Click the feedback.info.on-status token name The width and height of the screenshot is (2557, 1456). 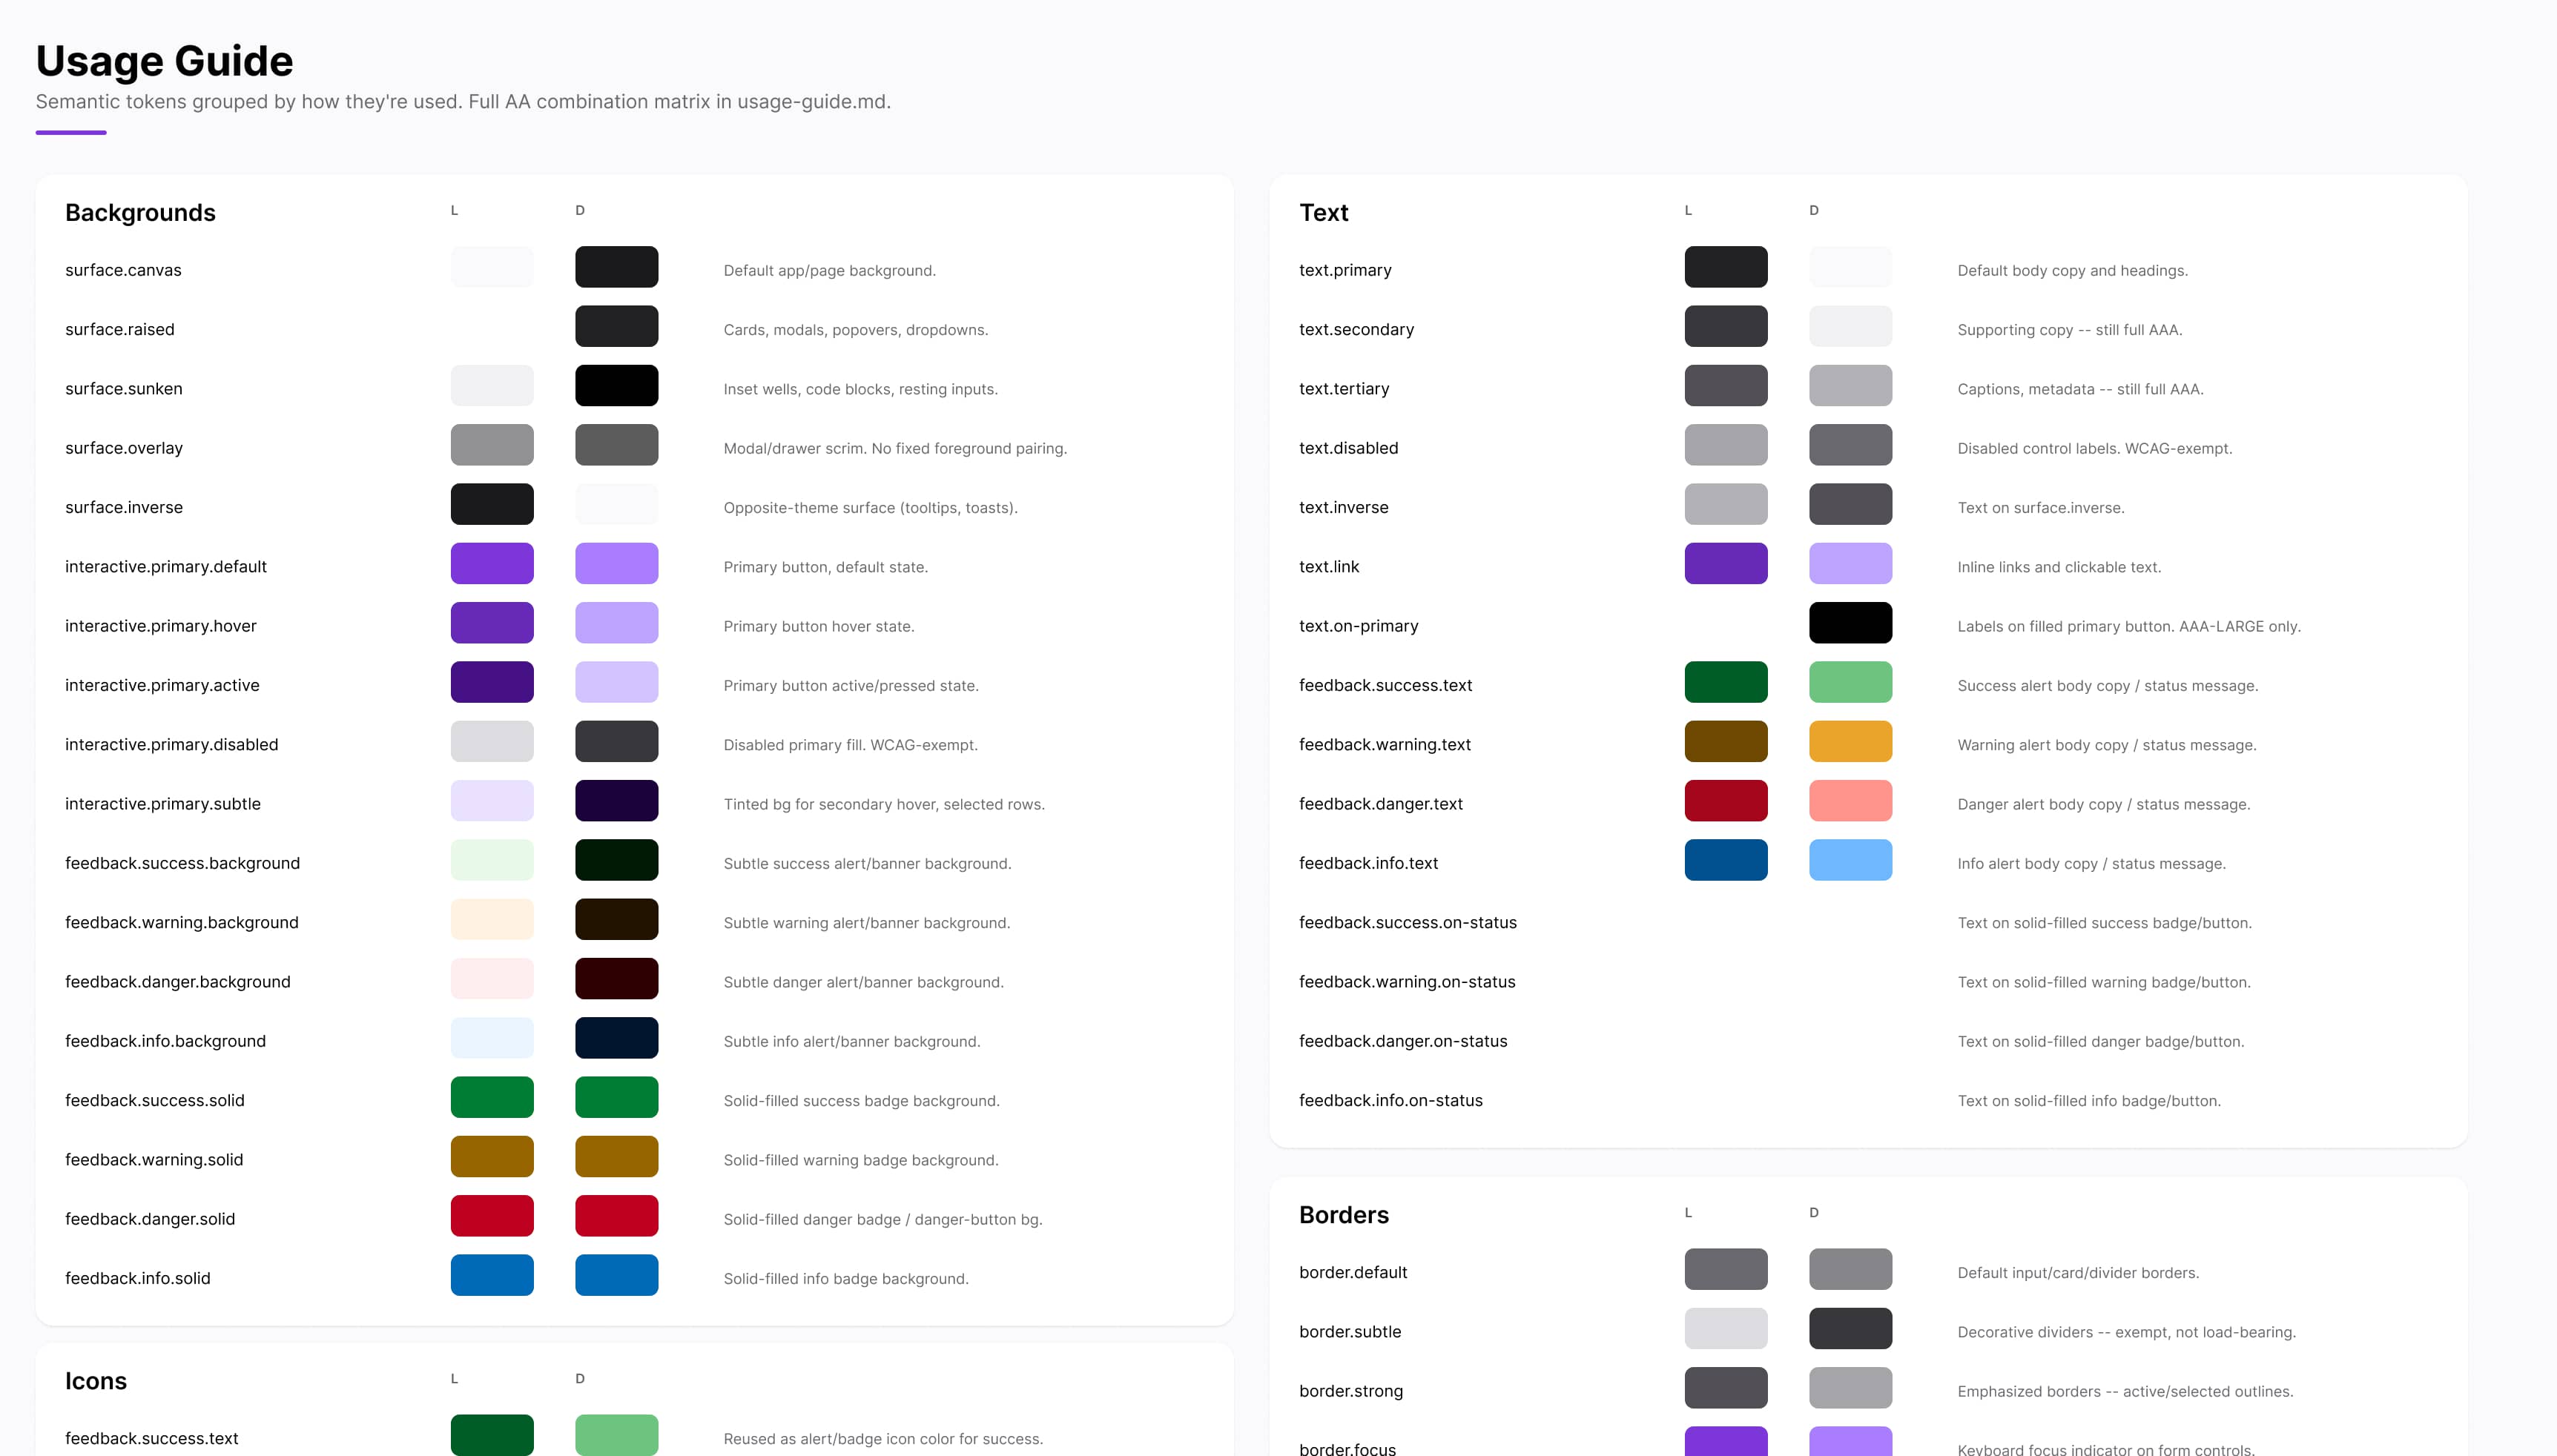click(x=1391, y=1101)
